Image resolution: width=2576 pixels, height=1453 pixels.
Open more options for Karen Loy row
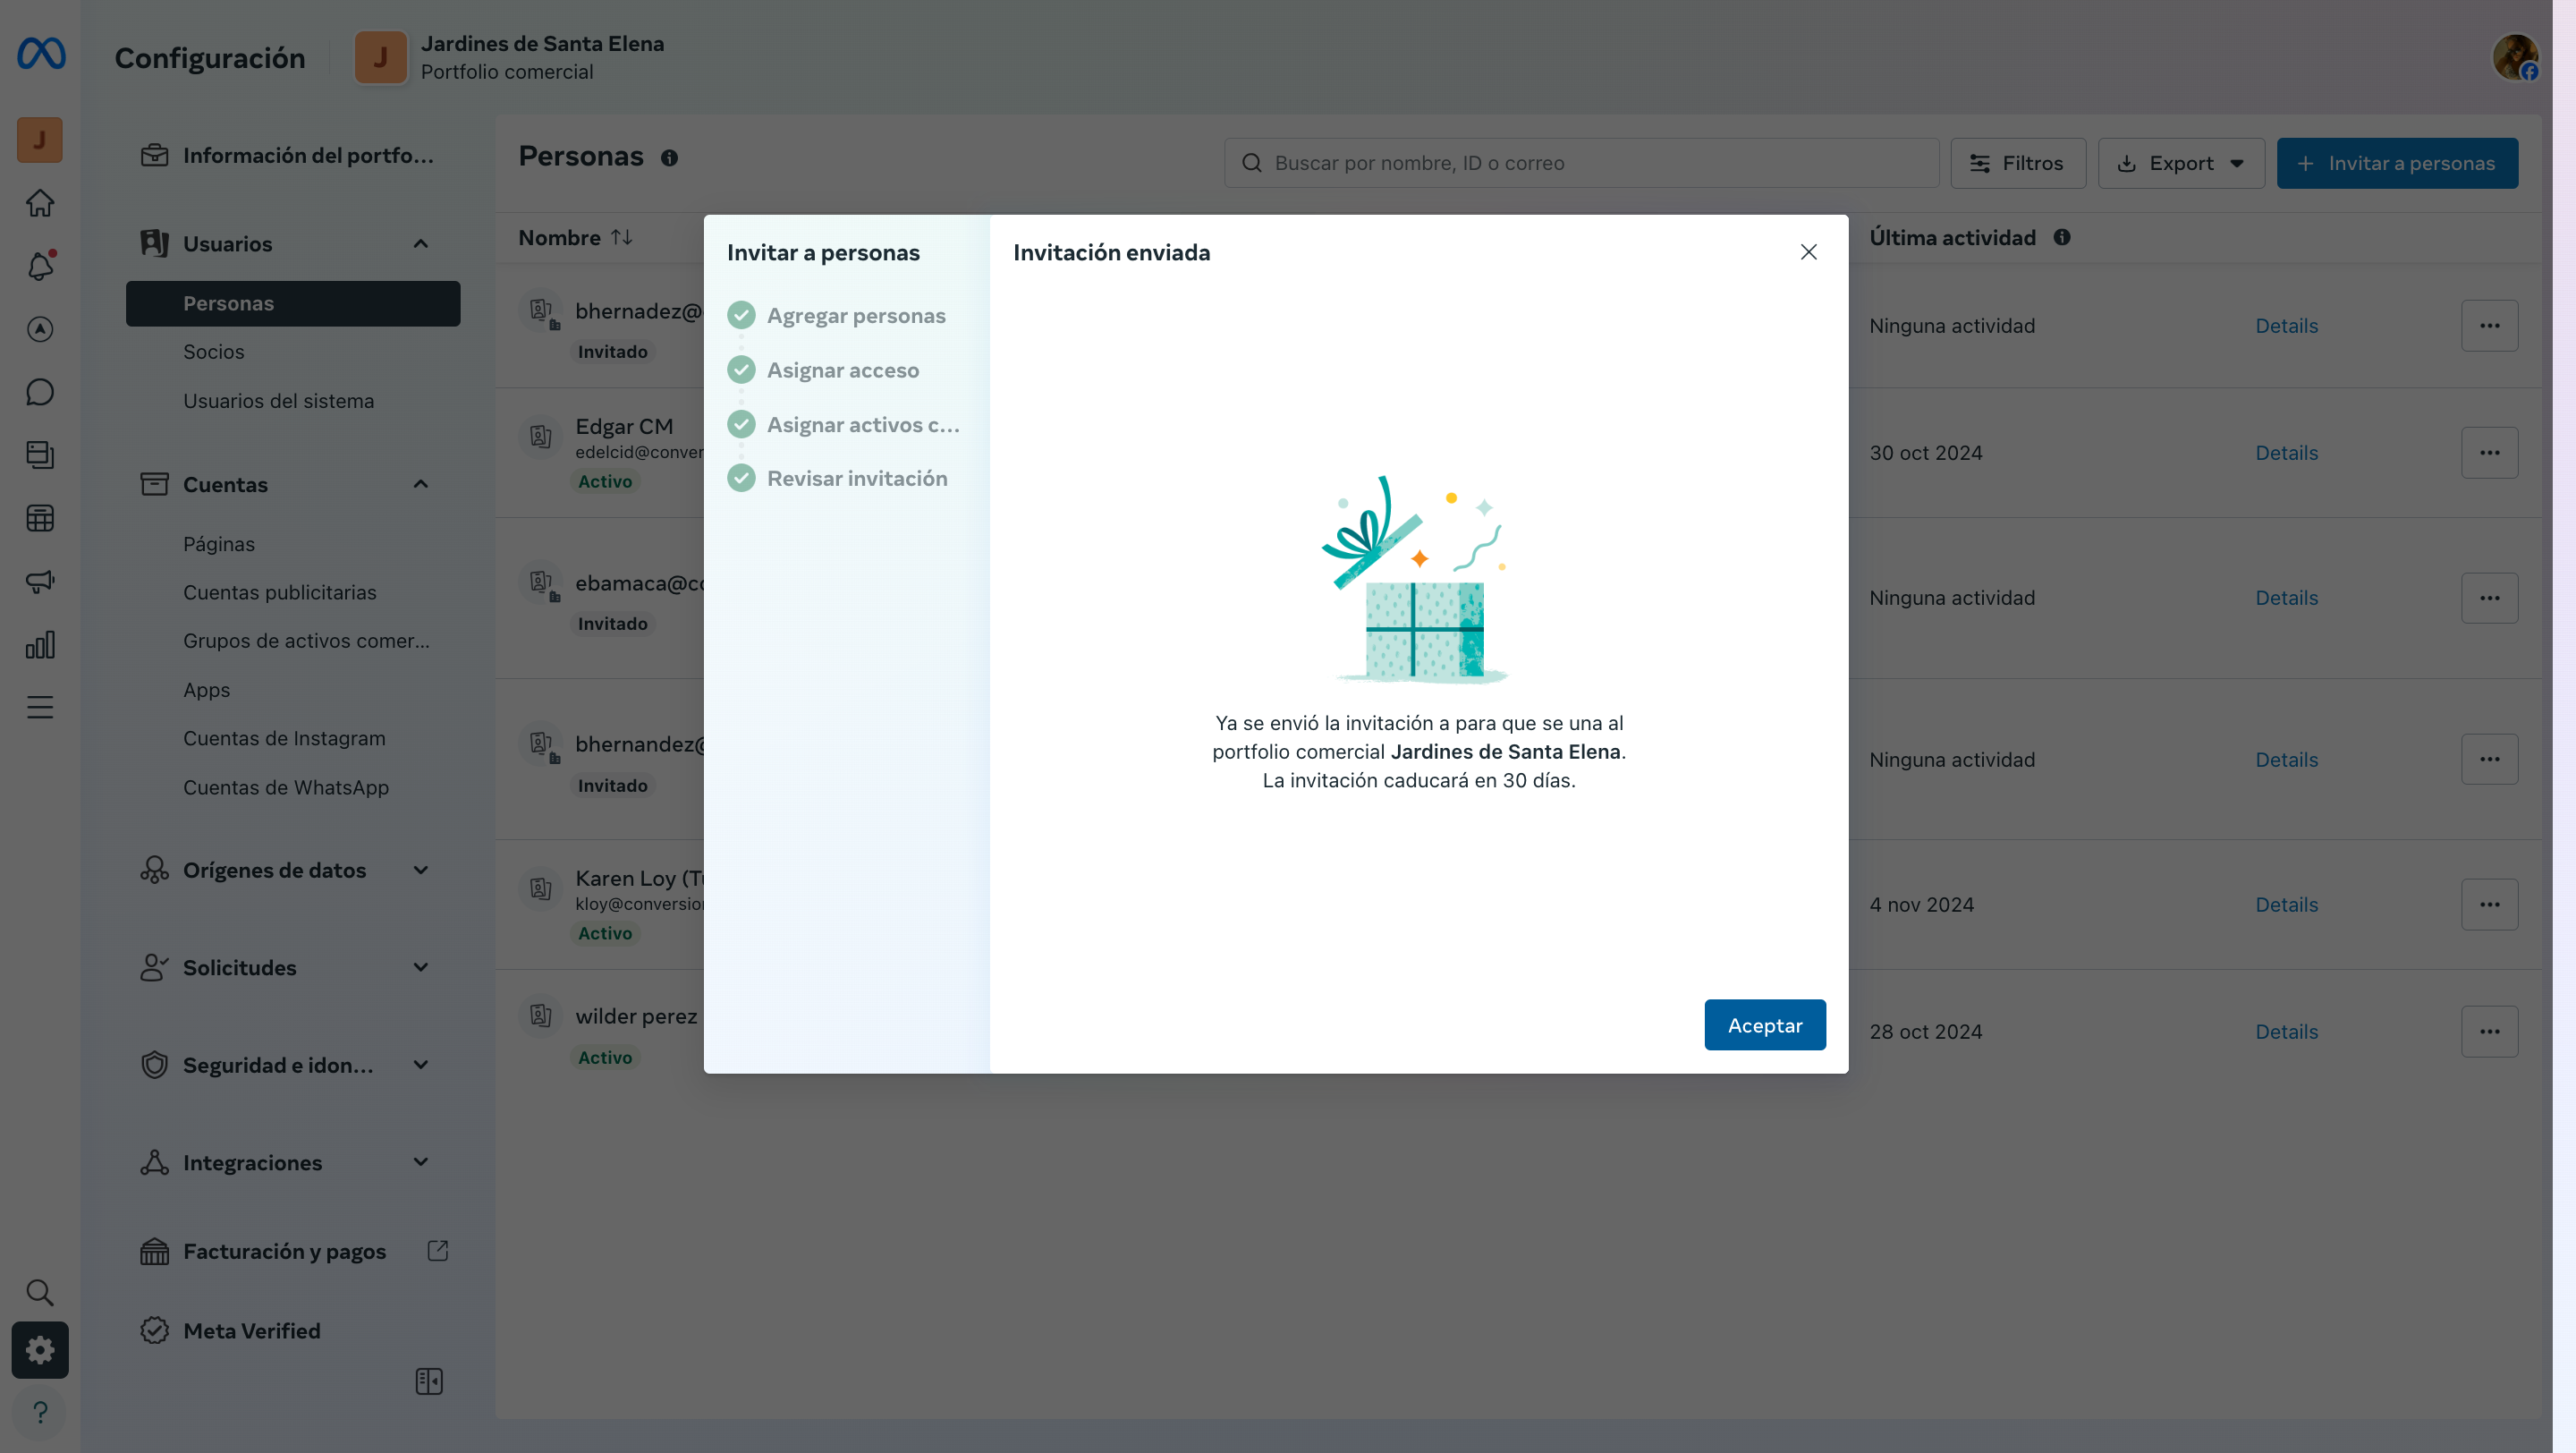[2489, 905]
